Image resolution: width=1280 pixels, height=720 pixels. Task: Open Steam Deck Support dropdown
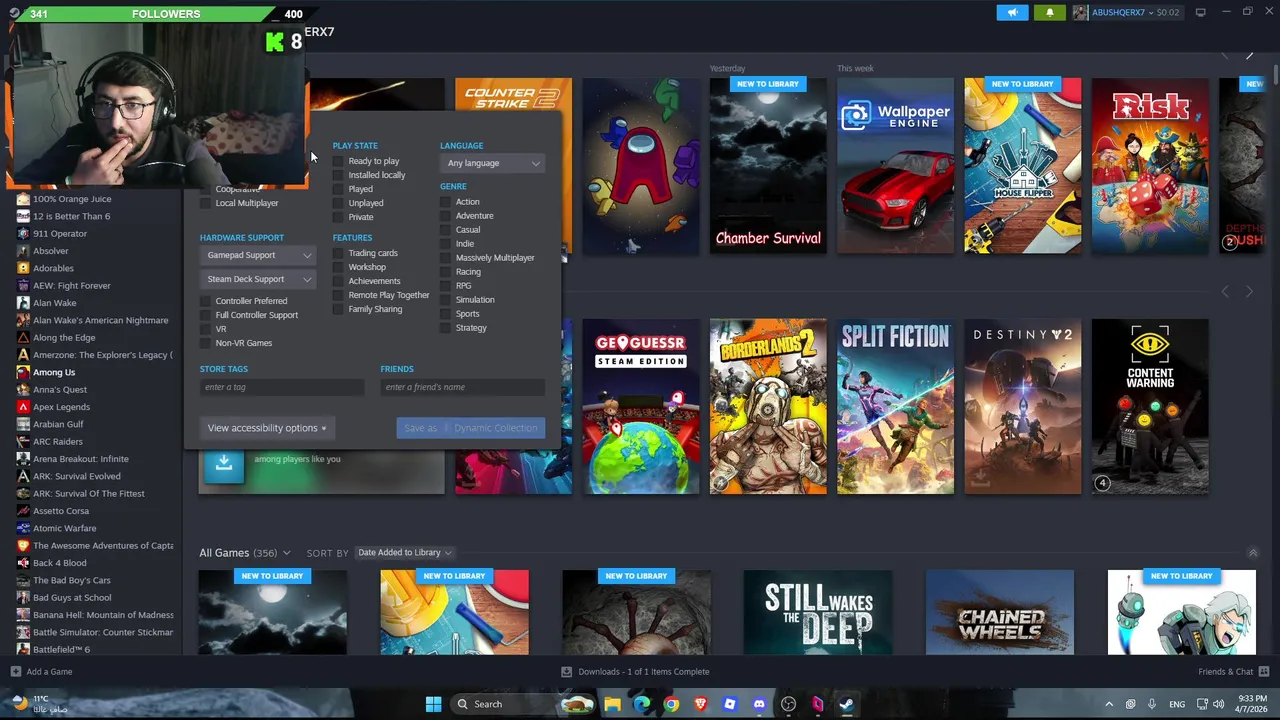tap(257, 279)
